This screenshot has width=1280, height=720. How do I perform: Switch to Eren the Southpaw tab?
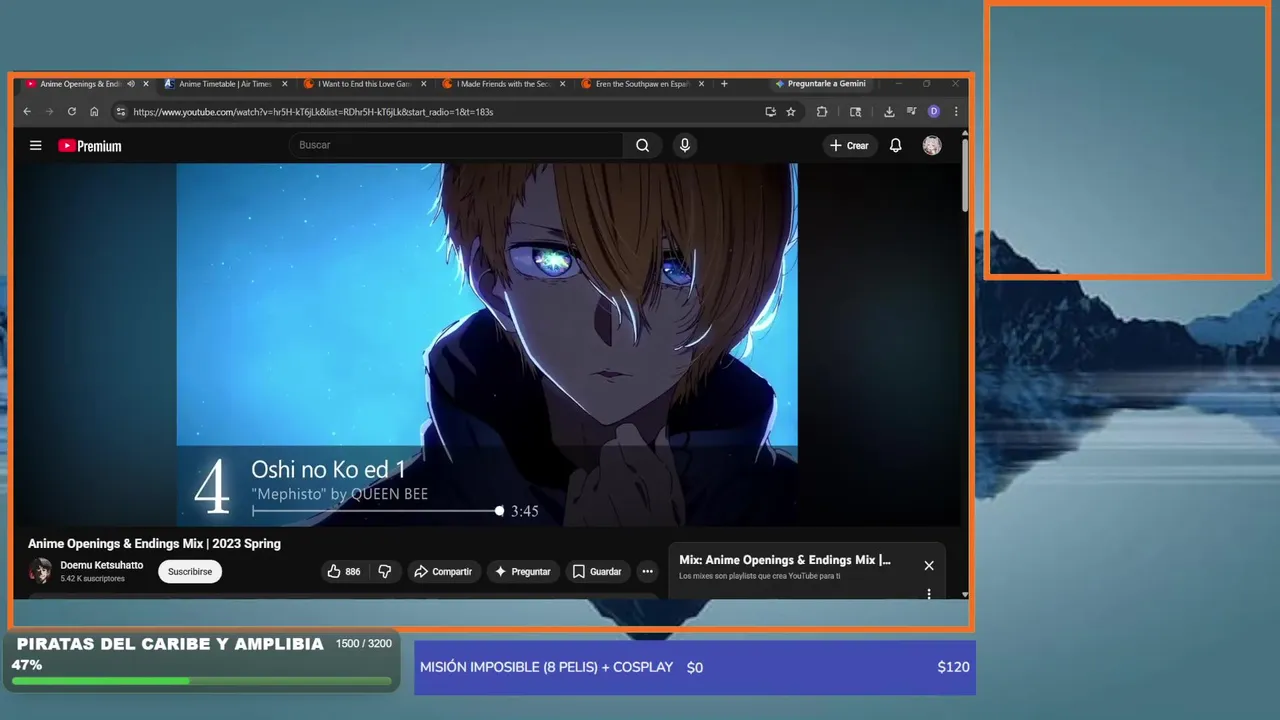pos(640,84)
